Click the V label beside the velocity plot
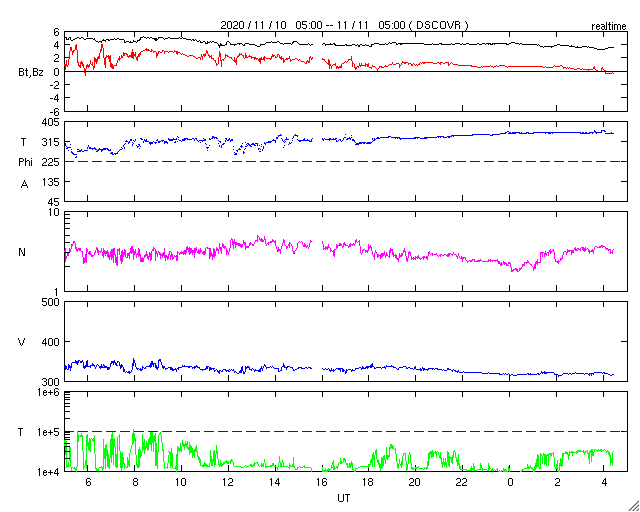Screen dimensions: 640x512 tap(22, 342)
